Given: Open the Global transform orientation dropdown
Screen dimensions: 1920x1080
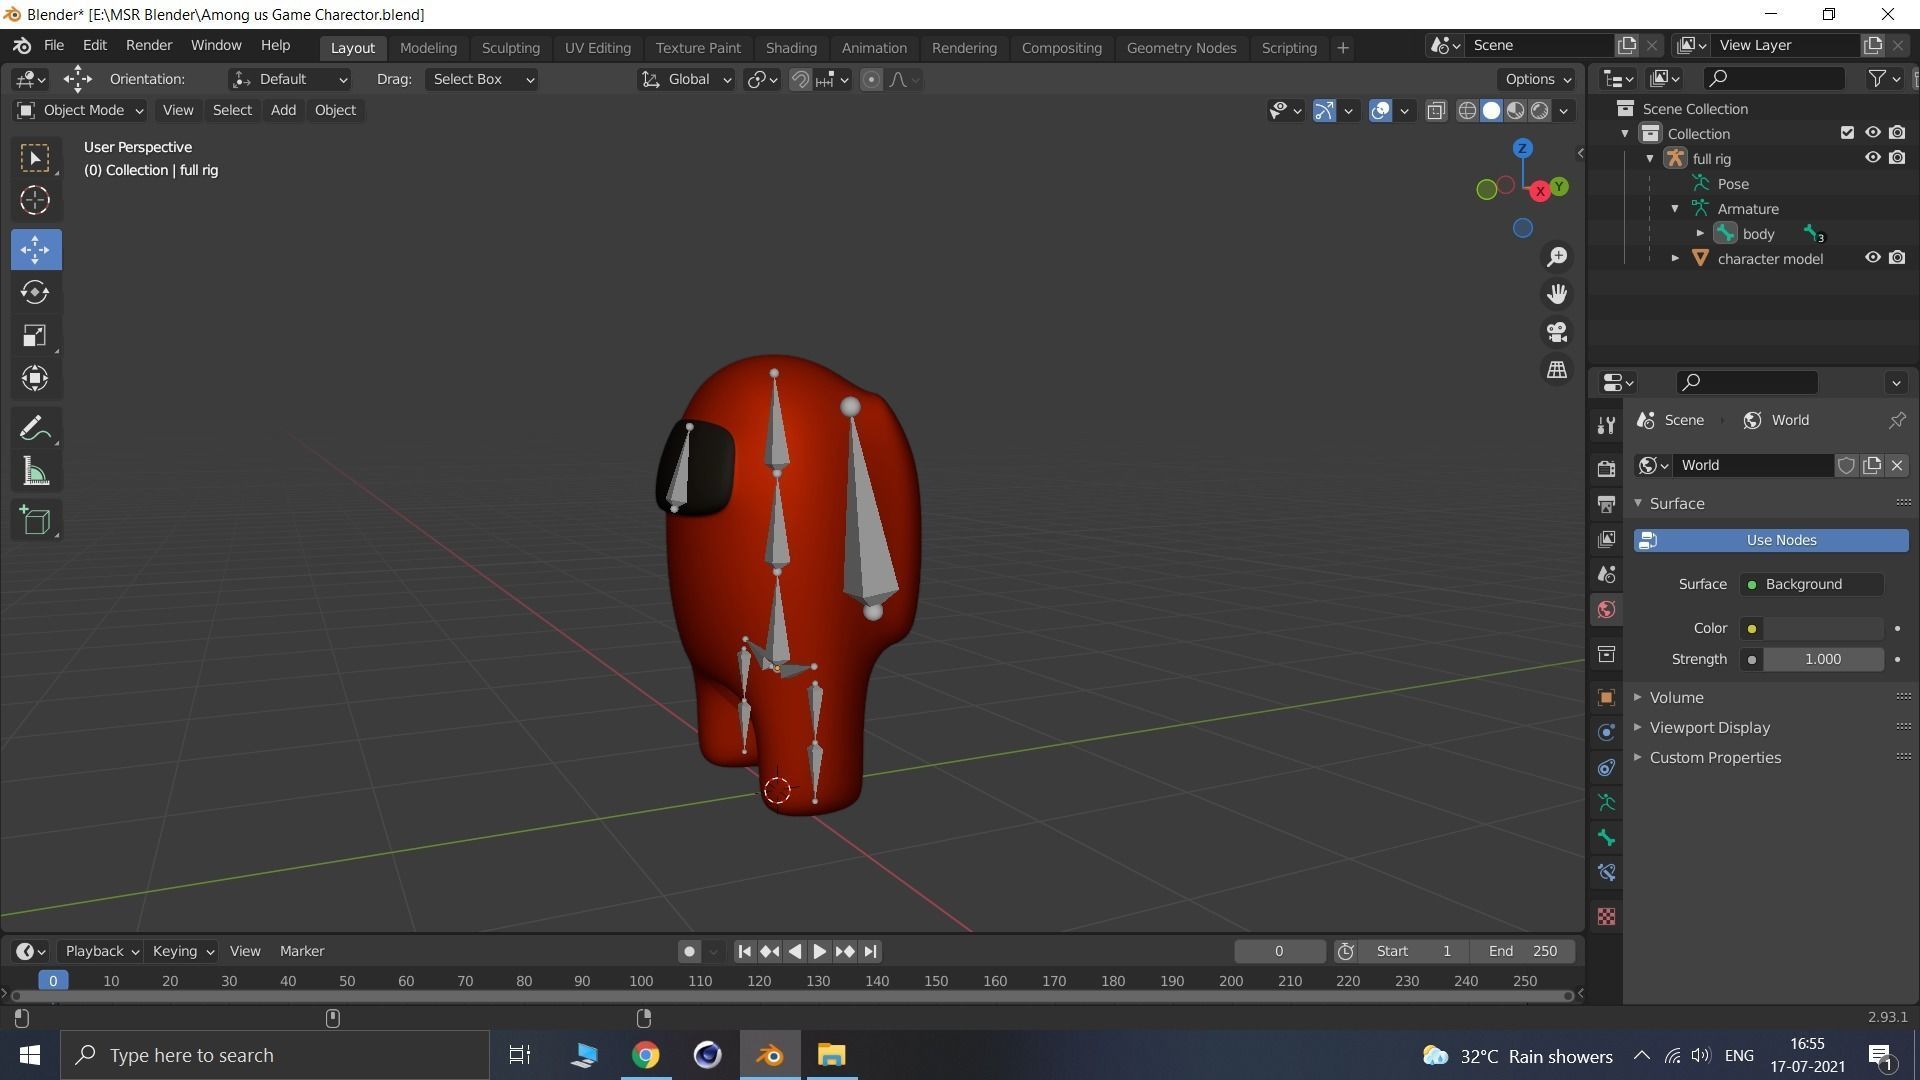Looking at the screenshot, I should point(686,80).
